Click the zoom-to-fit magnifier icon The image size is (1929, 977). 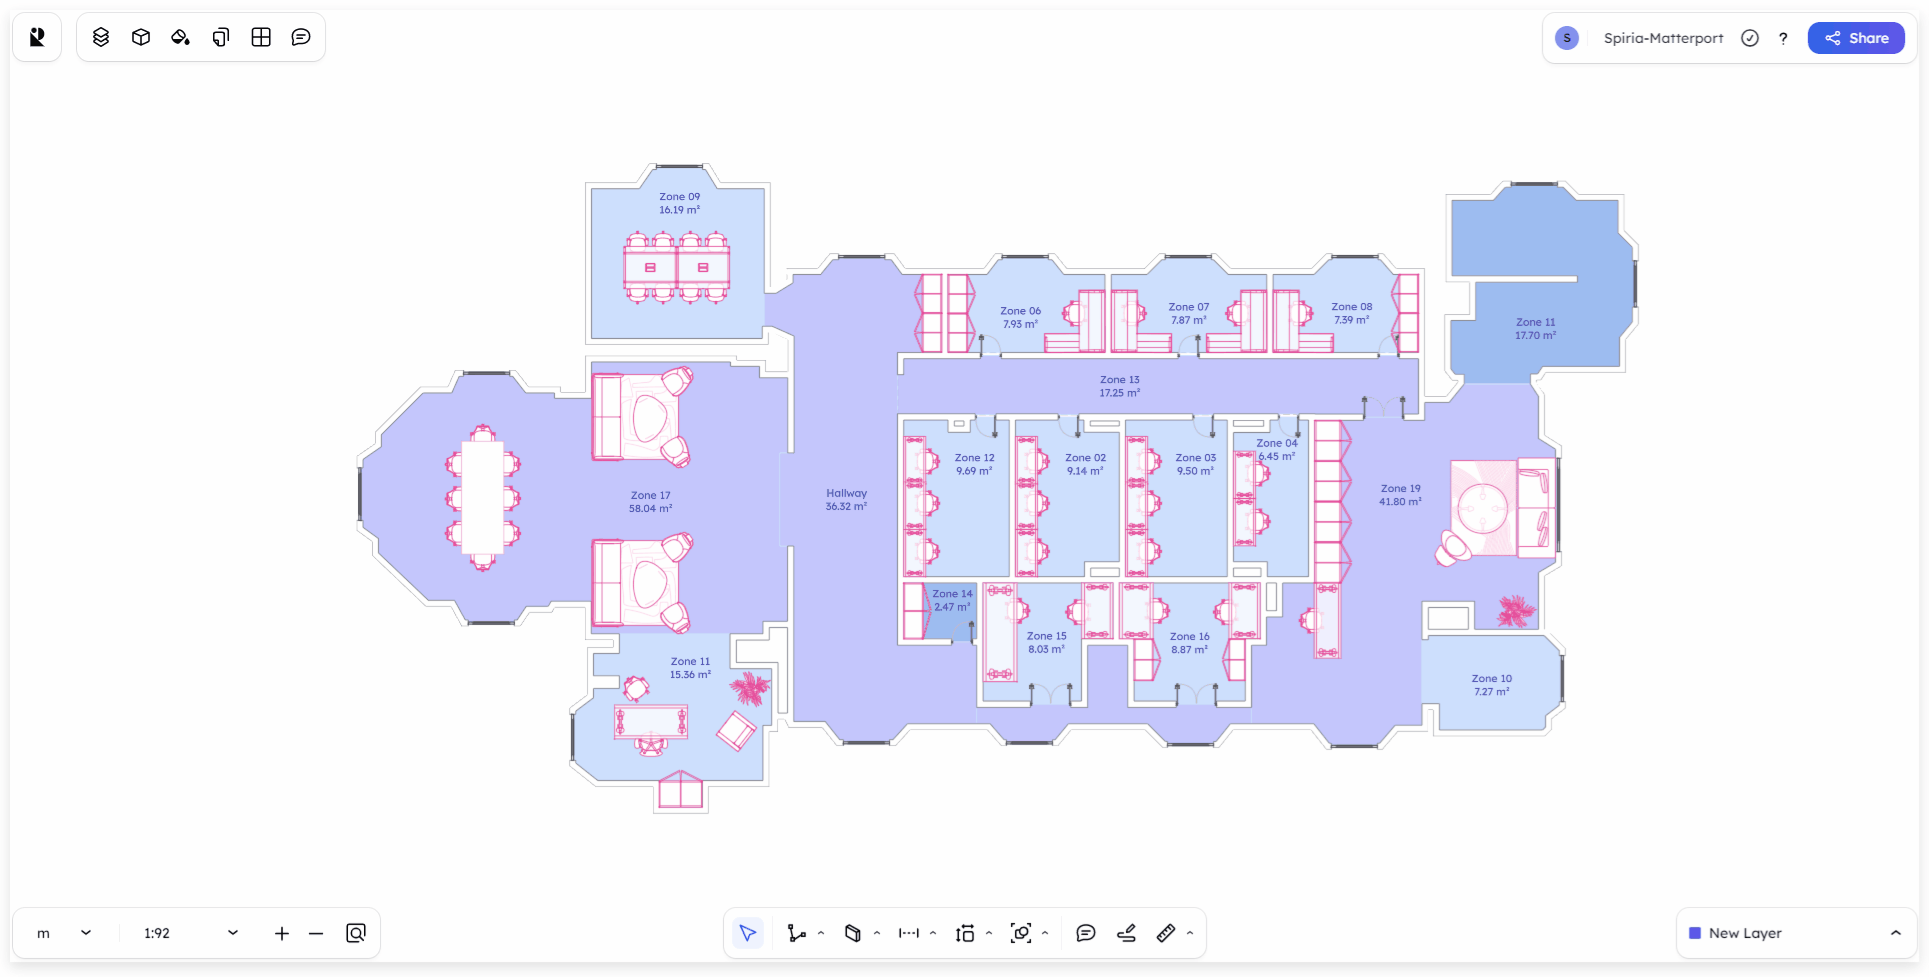(x=356, y=933)
